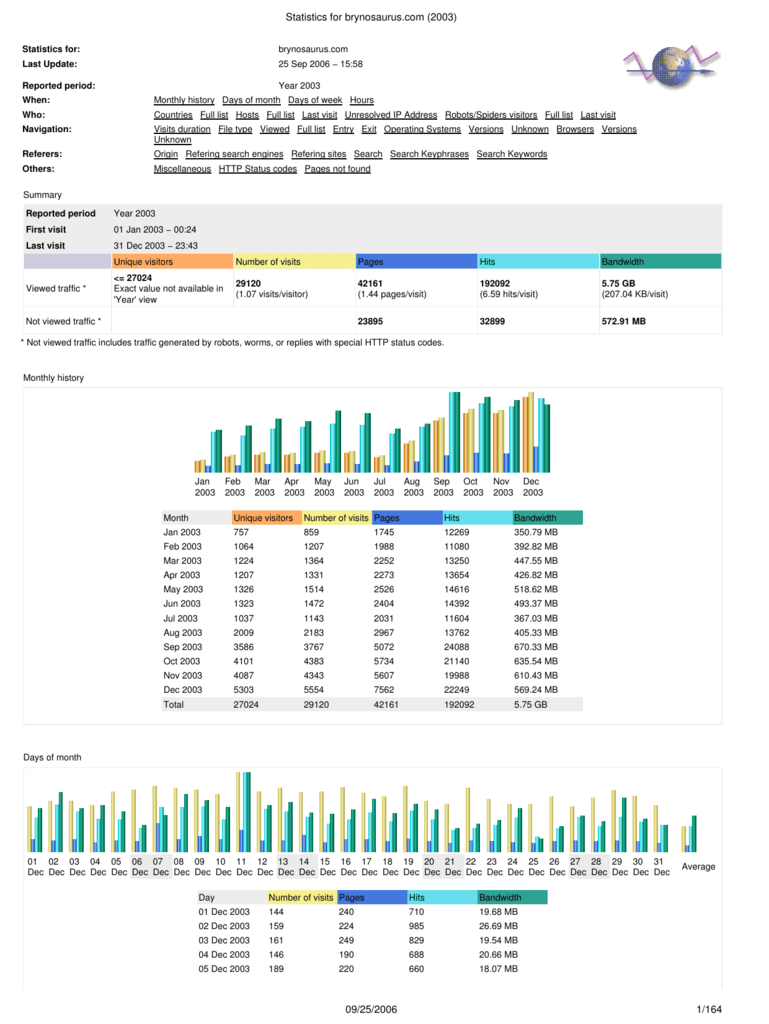The image size is (769, 1024).
Task: Select not viewed pages value '23895'
Action: coord(370,321)
